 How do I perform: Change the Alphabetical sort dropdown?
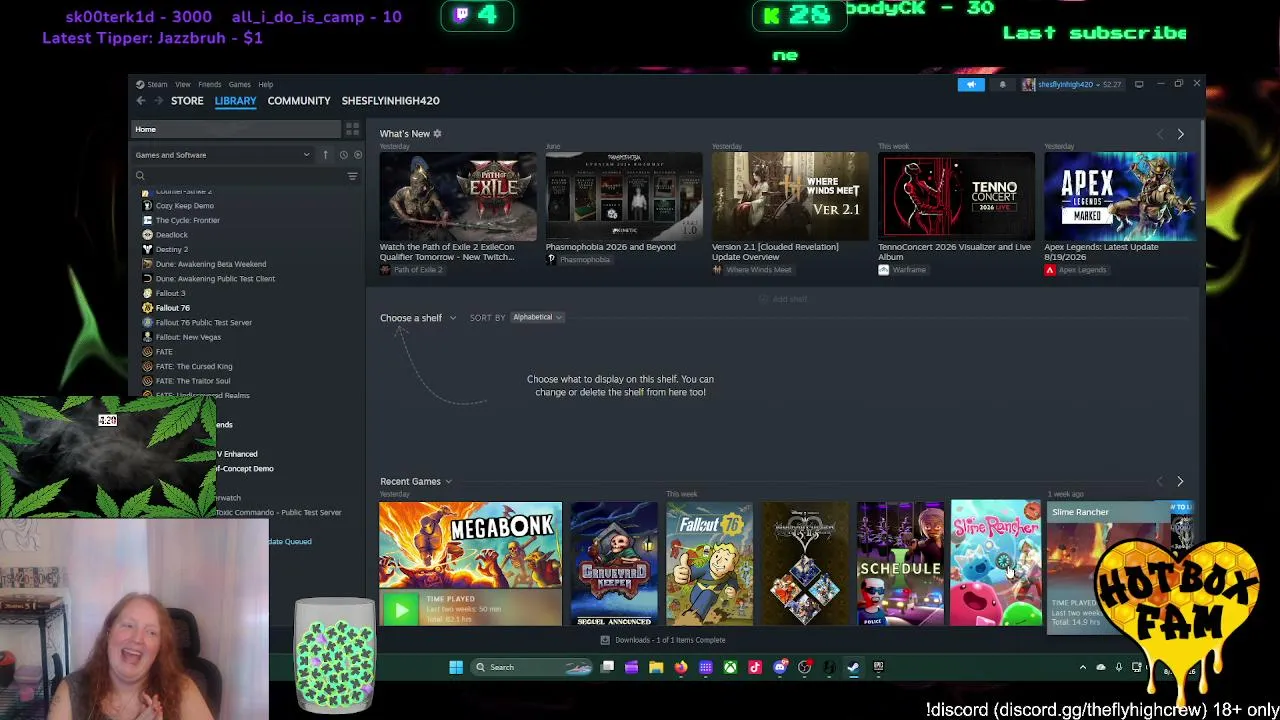(538, 317)
